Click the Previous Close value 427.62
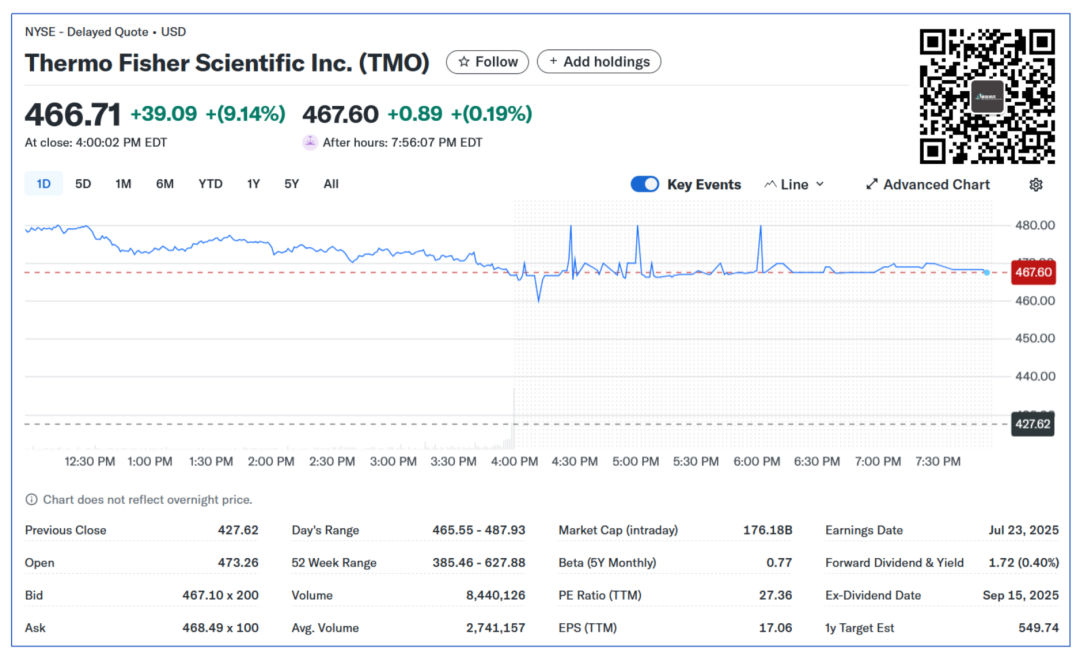Viewport: 1080px width, 657px height. [238, 530]
